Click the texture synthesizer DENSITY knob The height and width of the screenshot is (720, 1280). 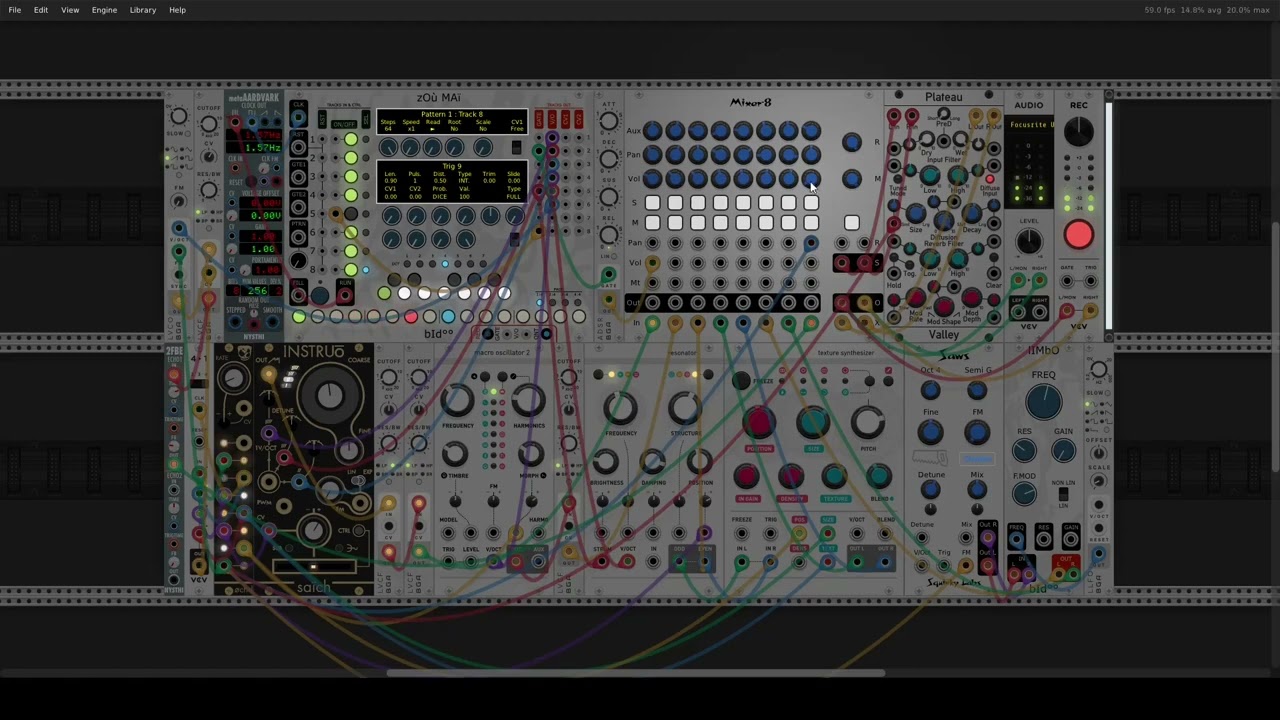point(791,476)
